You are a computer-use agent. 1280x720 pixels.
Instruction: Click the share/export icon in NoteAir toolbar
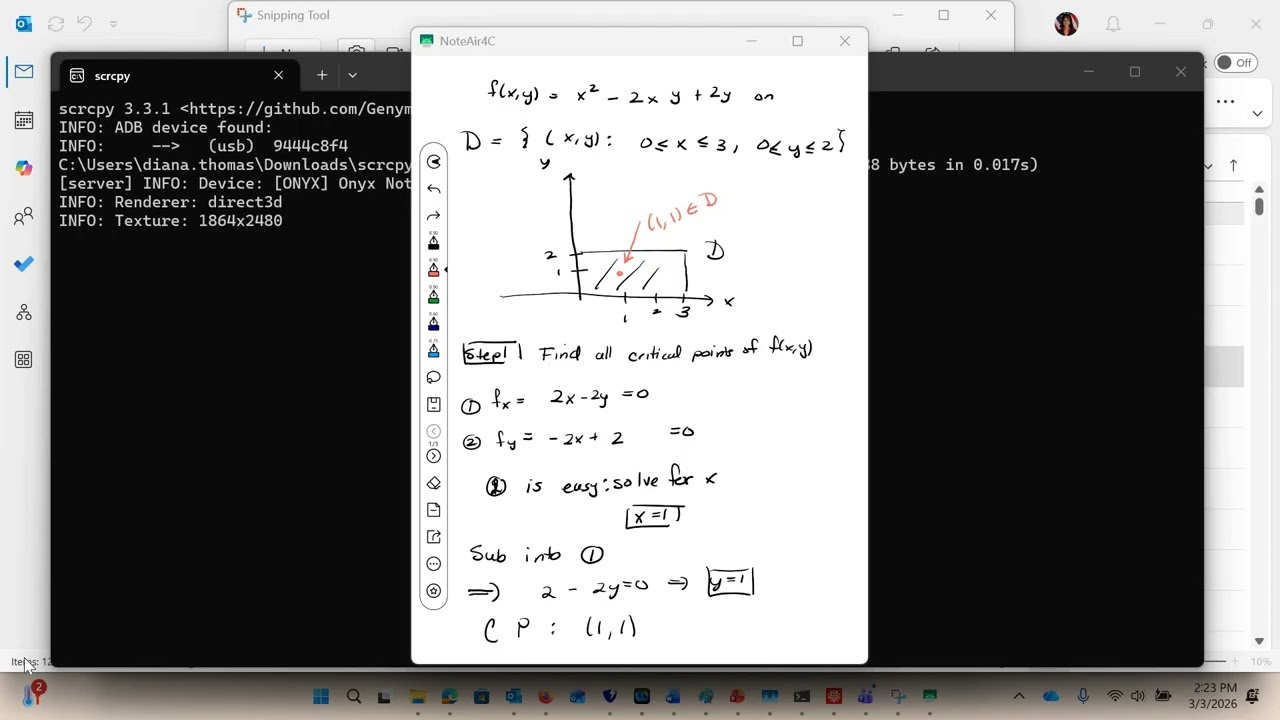[433, 537]
